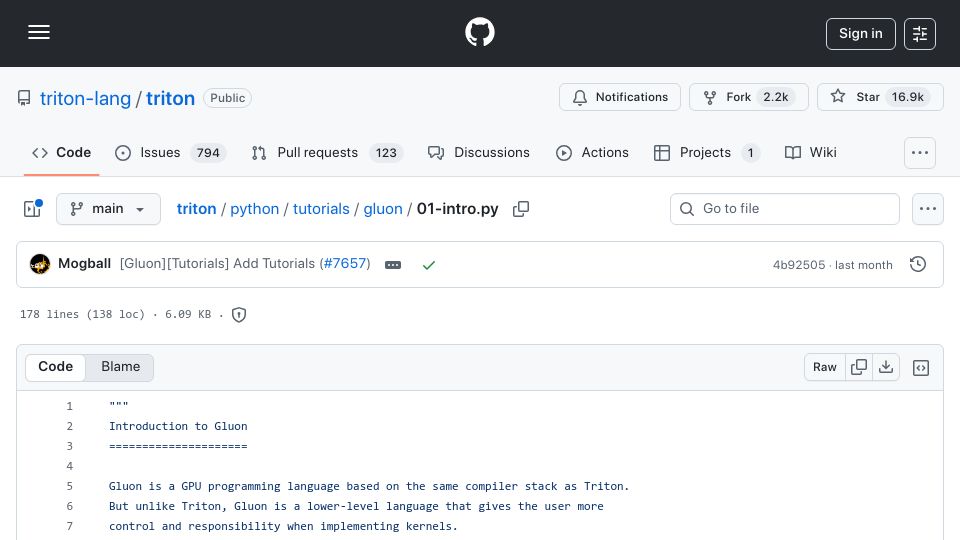The height and width of the screenshot is (540, 960).
Task: Expand the commit message details ellipsis
Action: [393, 265]
